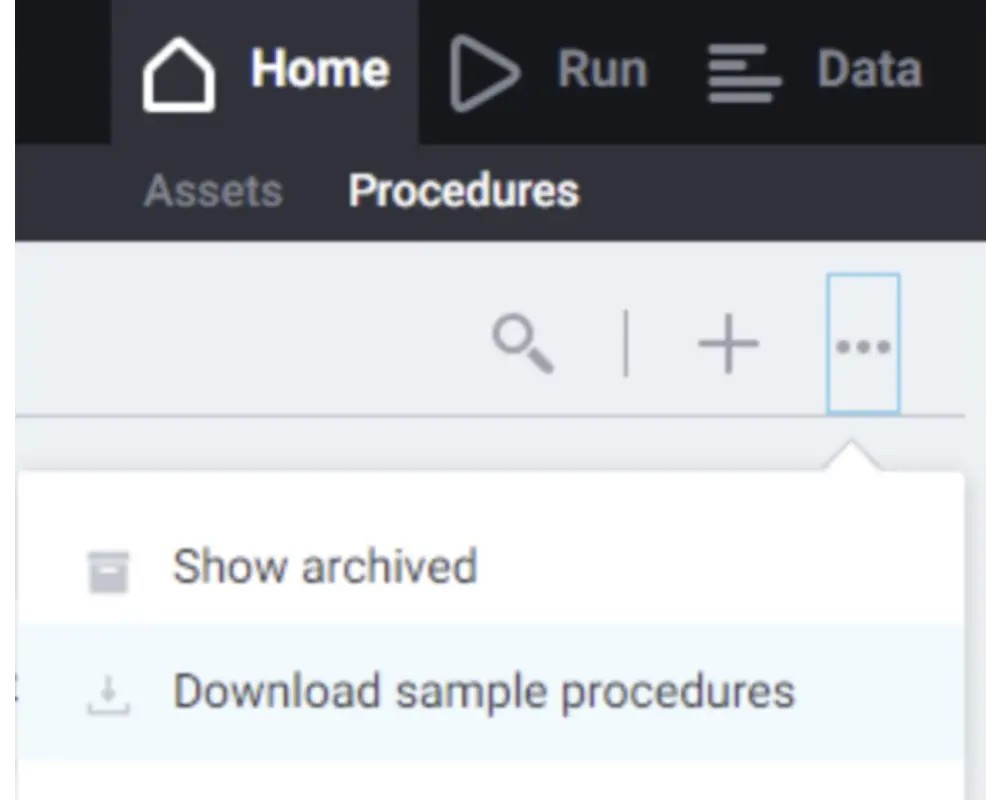The width and height of the screenshot is (1000, 800).
Task: Click the Data bars icon
Action: point(743,74)
